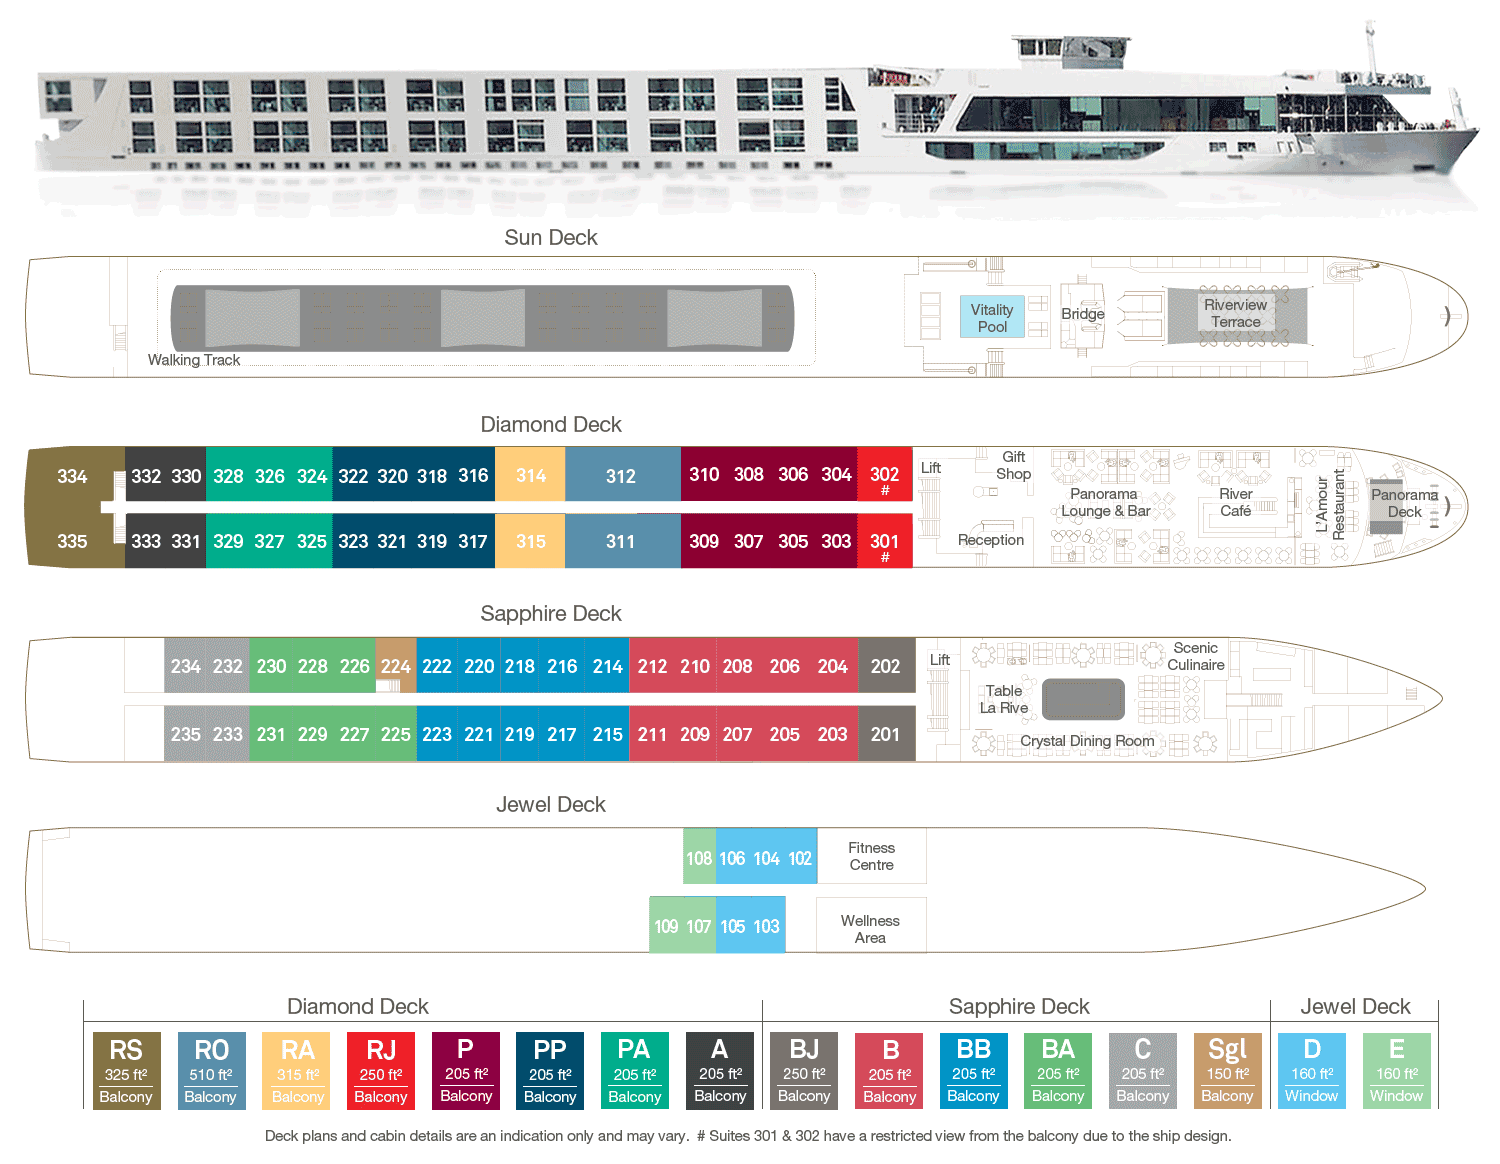
Task: Select cabin 212 on Sapphire Deck
Action: click(x=652, y=666)
